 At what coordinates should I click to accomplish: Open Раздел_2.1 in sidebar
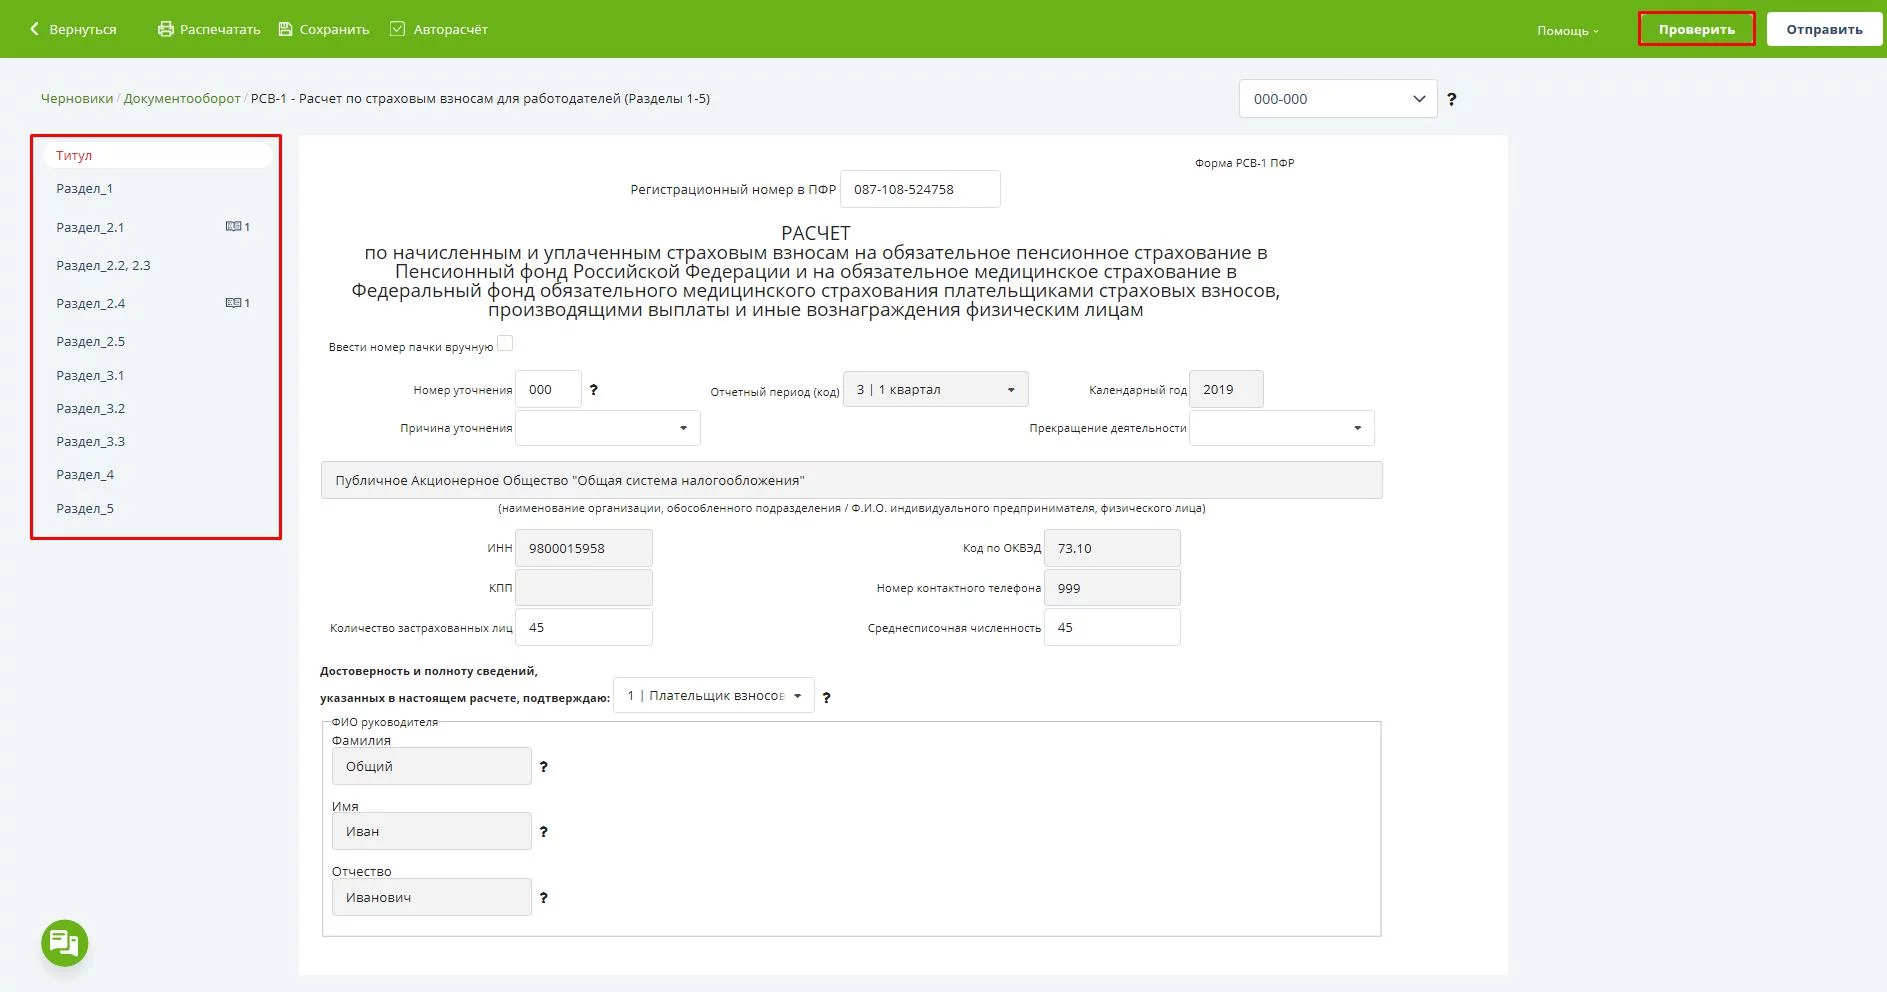[x=90, y=227]
